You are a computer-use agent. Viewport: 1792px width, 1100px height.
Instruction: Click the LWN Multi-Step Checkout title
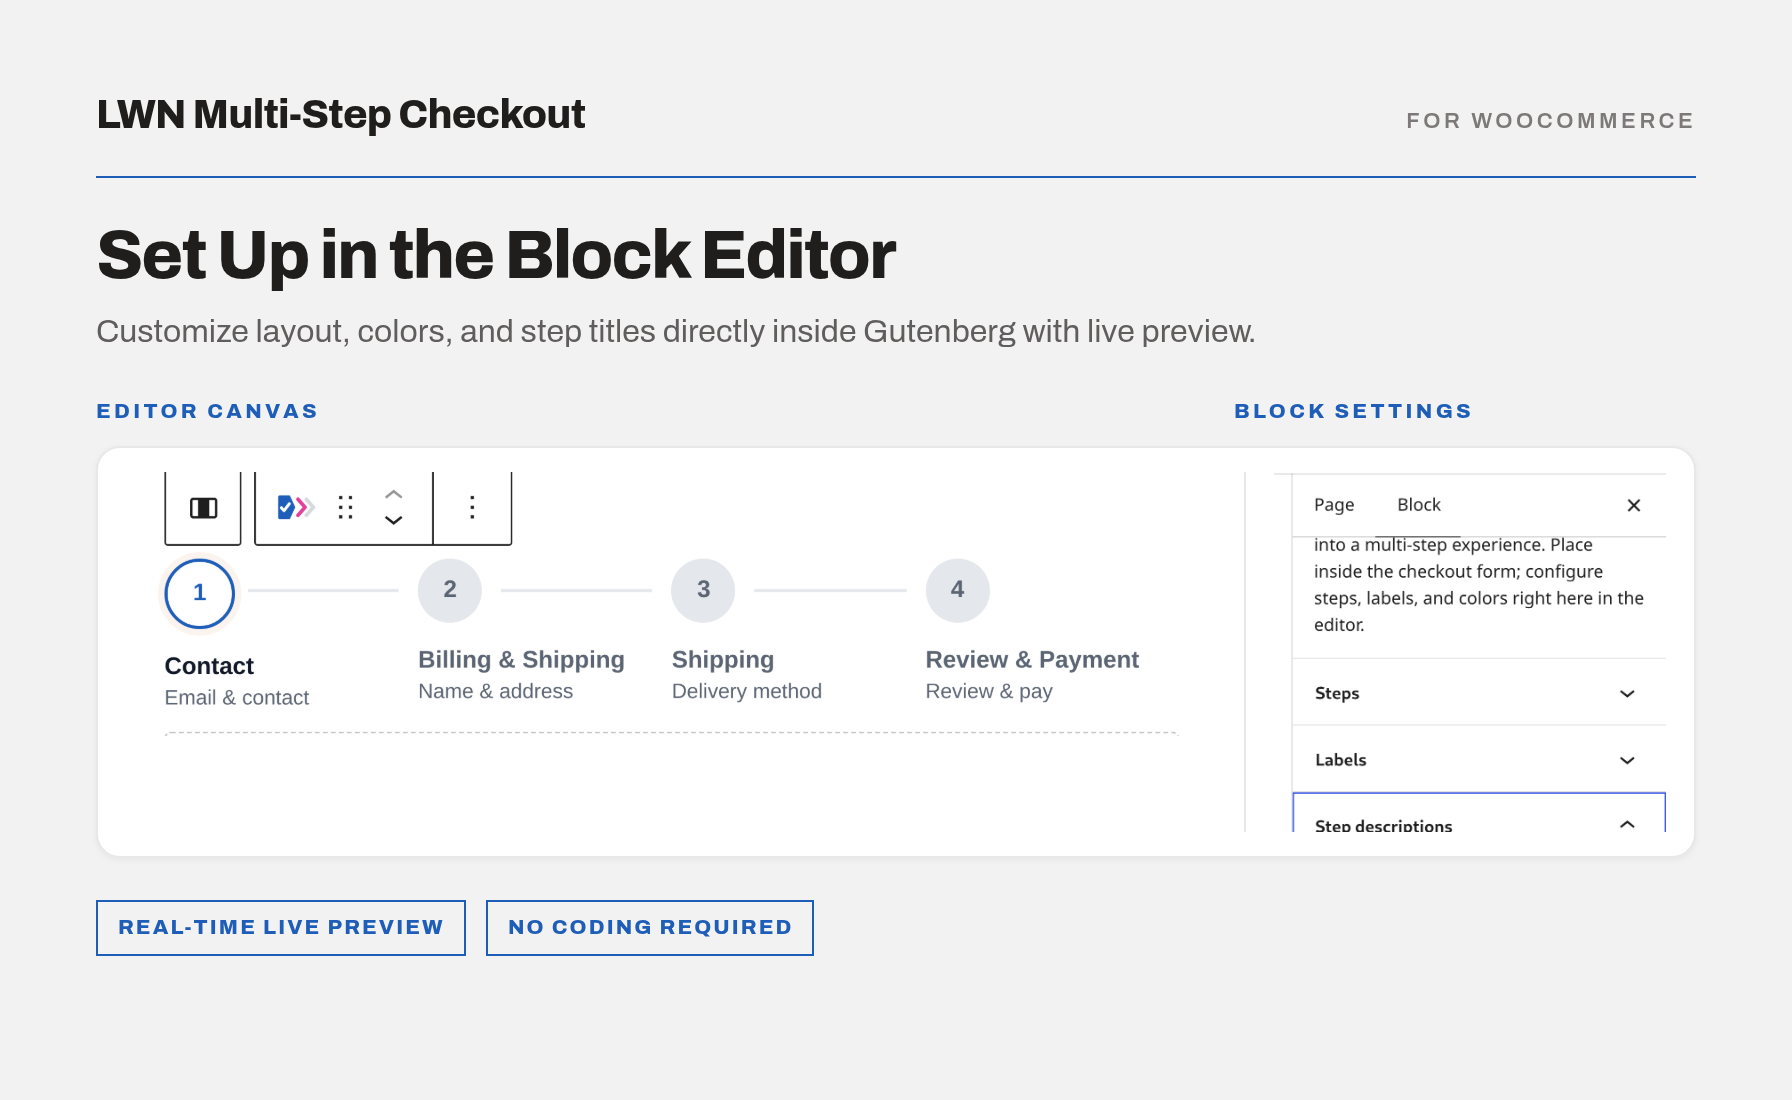pos(341,115)
